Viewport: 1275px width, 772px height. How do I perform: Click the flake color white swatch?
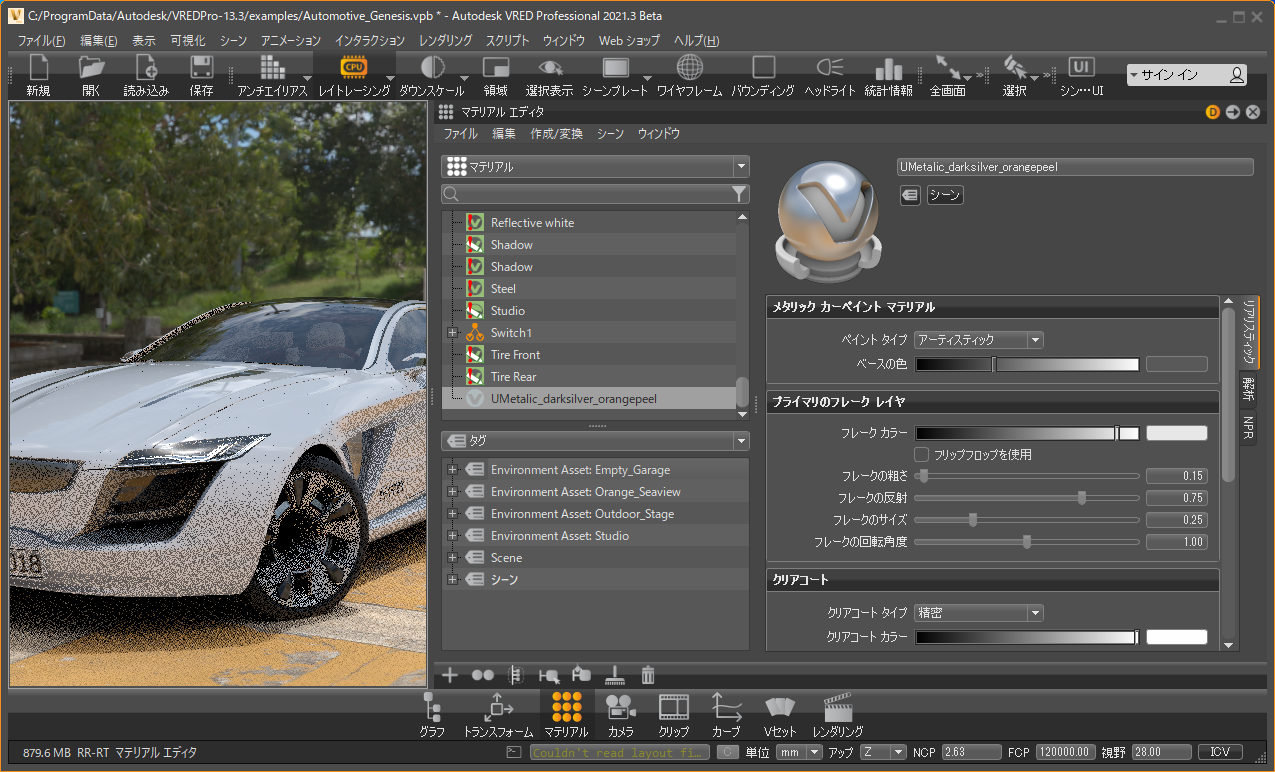pyautogui.click(x=1176, y=433)
